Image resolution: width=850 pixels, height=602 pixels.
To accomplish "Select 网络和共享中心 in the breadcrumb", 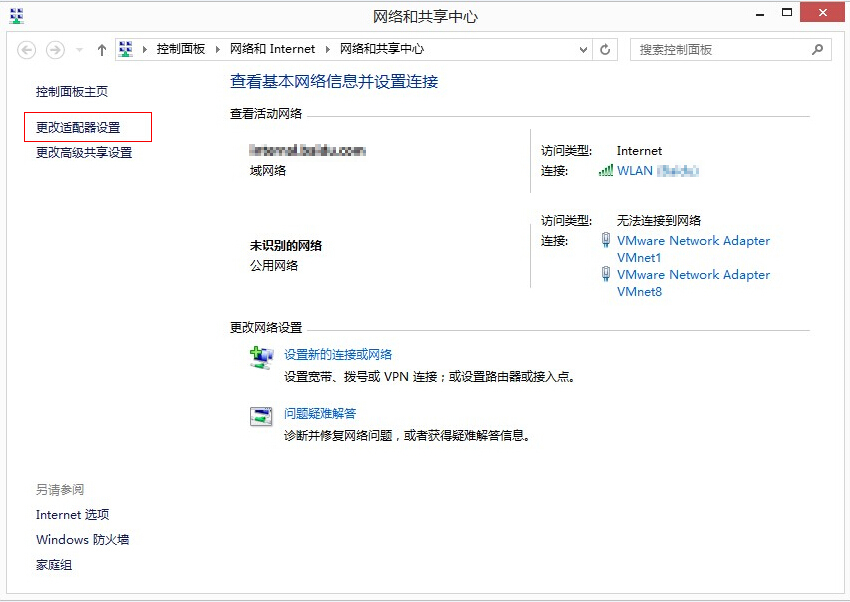I will click(383, 48).
